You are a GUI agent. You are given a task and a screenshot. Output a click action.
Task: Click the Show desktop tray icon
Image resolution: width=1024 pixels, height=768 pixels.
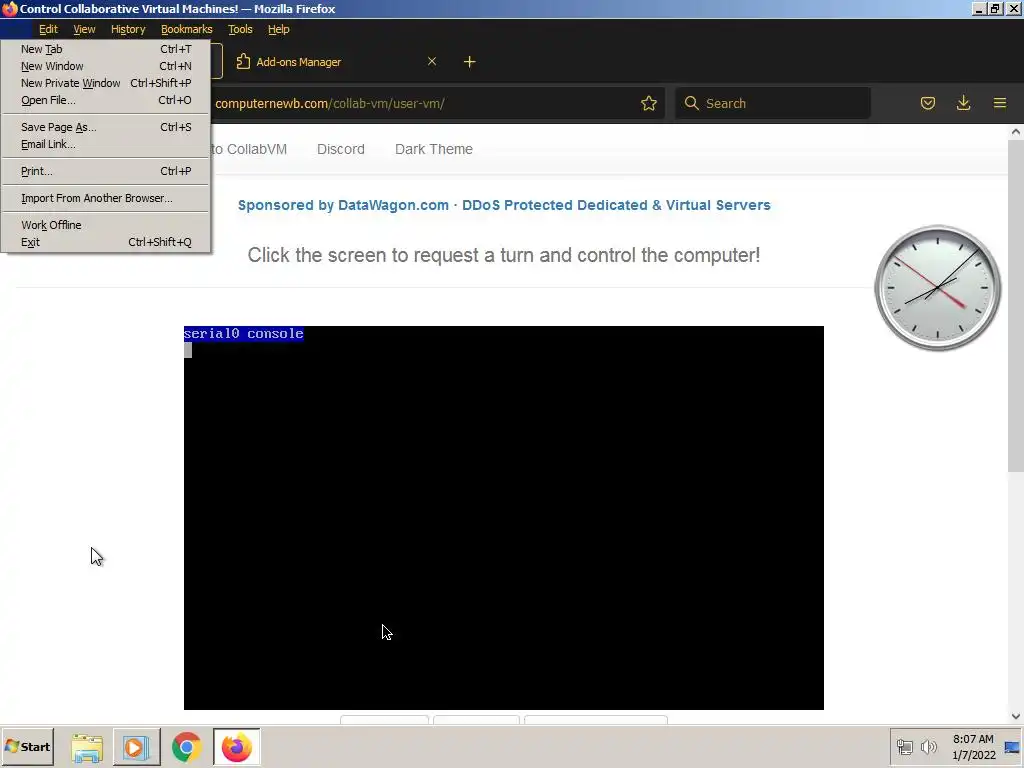(1013, 747)
